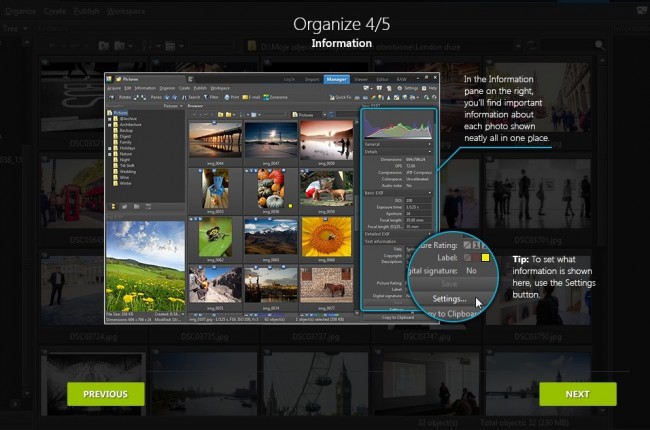
Task: Select the Tilt Shift folder
Action: 126,165
